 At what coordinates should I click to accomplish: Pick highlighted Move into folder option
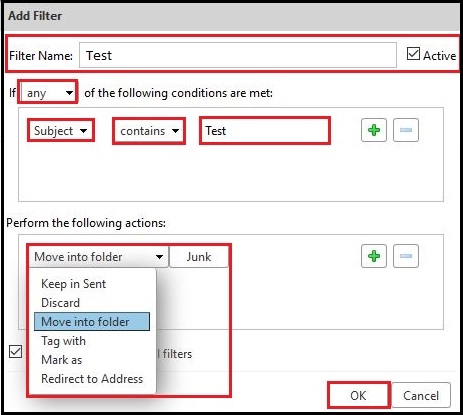92,322
